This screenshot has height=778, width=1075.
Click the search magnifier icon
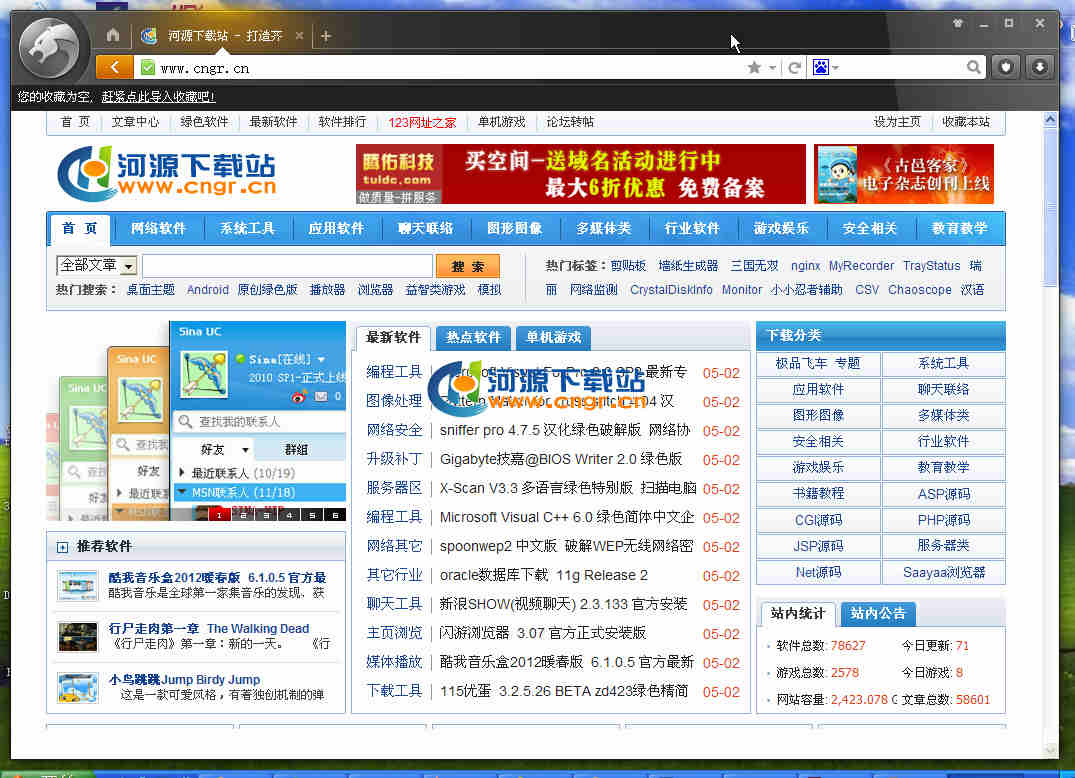point(974,68)
